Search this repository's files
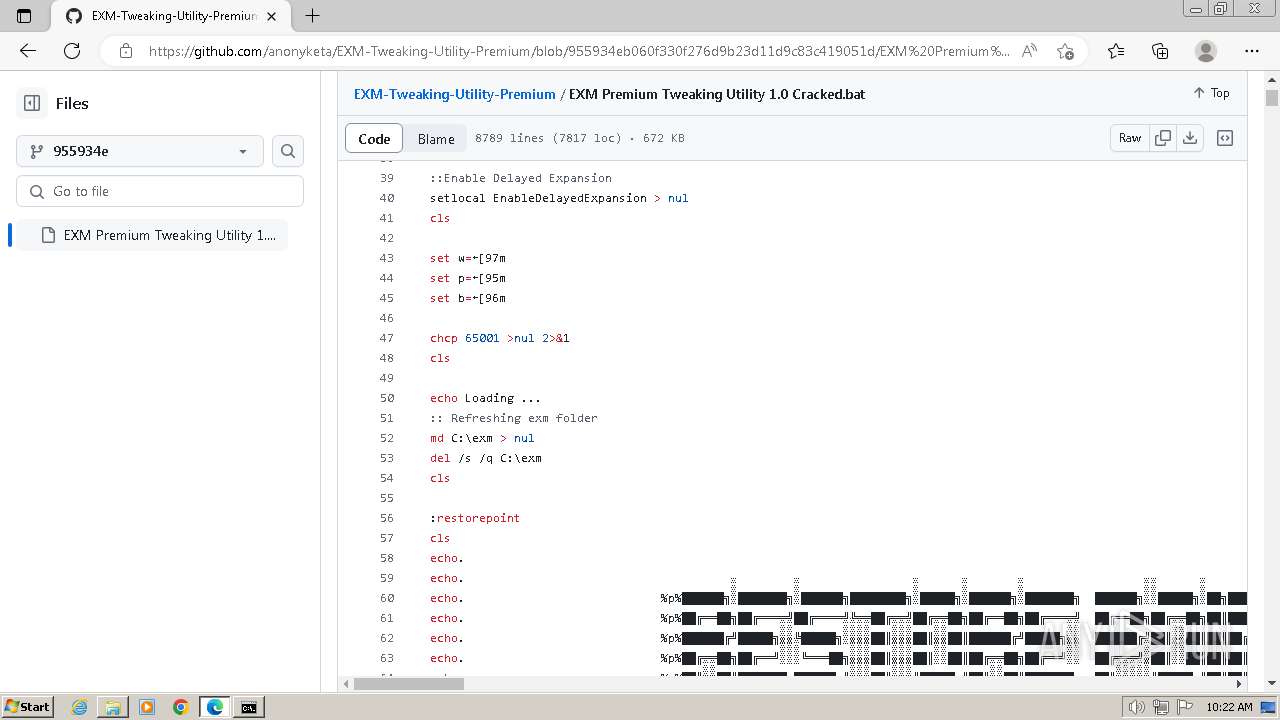The width and height of the screenshot is (1280, 720). pos(288,151)
